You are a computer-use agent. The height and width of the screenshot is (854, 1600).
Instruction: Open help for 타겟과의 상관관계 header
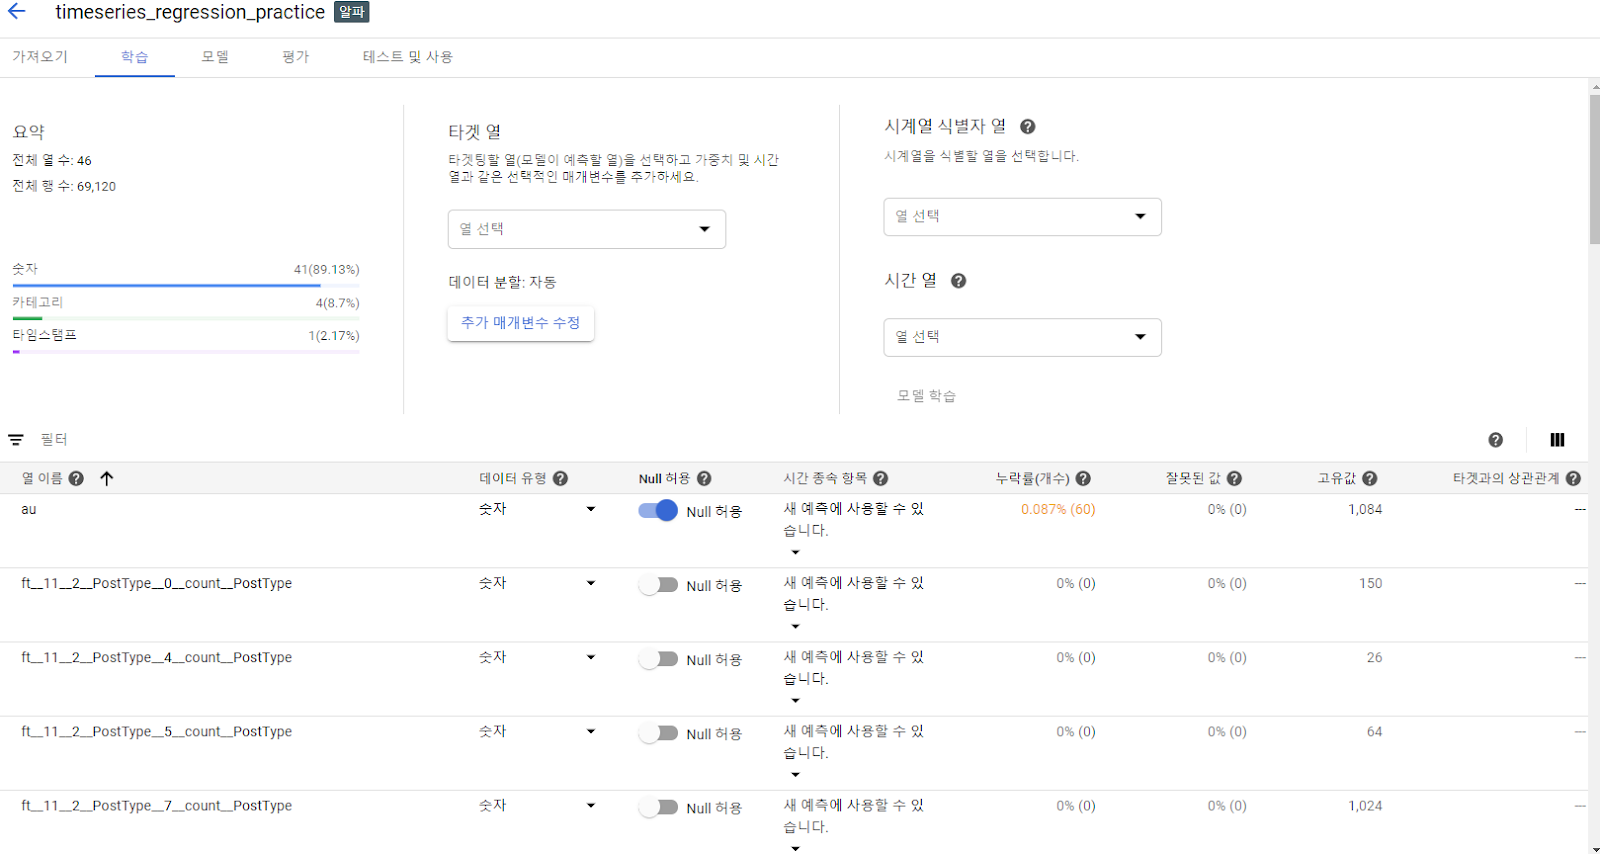pyautogui.click(x=1573, y=479)
